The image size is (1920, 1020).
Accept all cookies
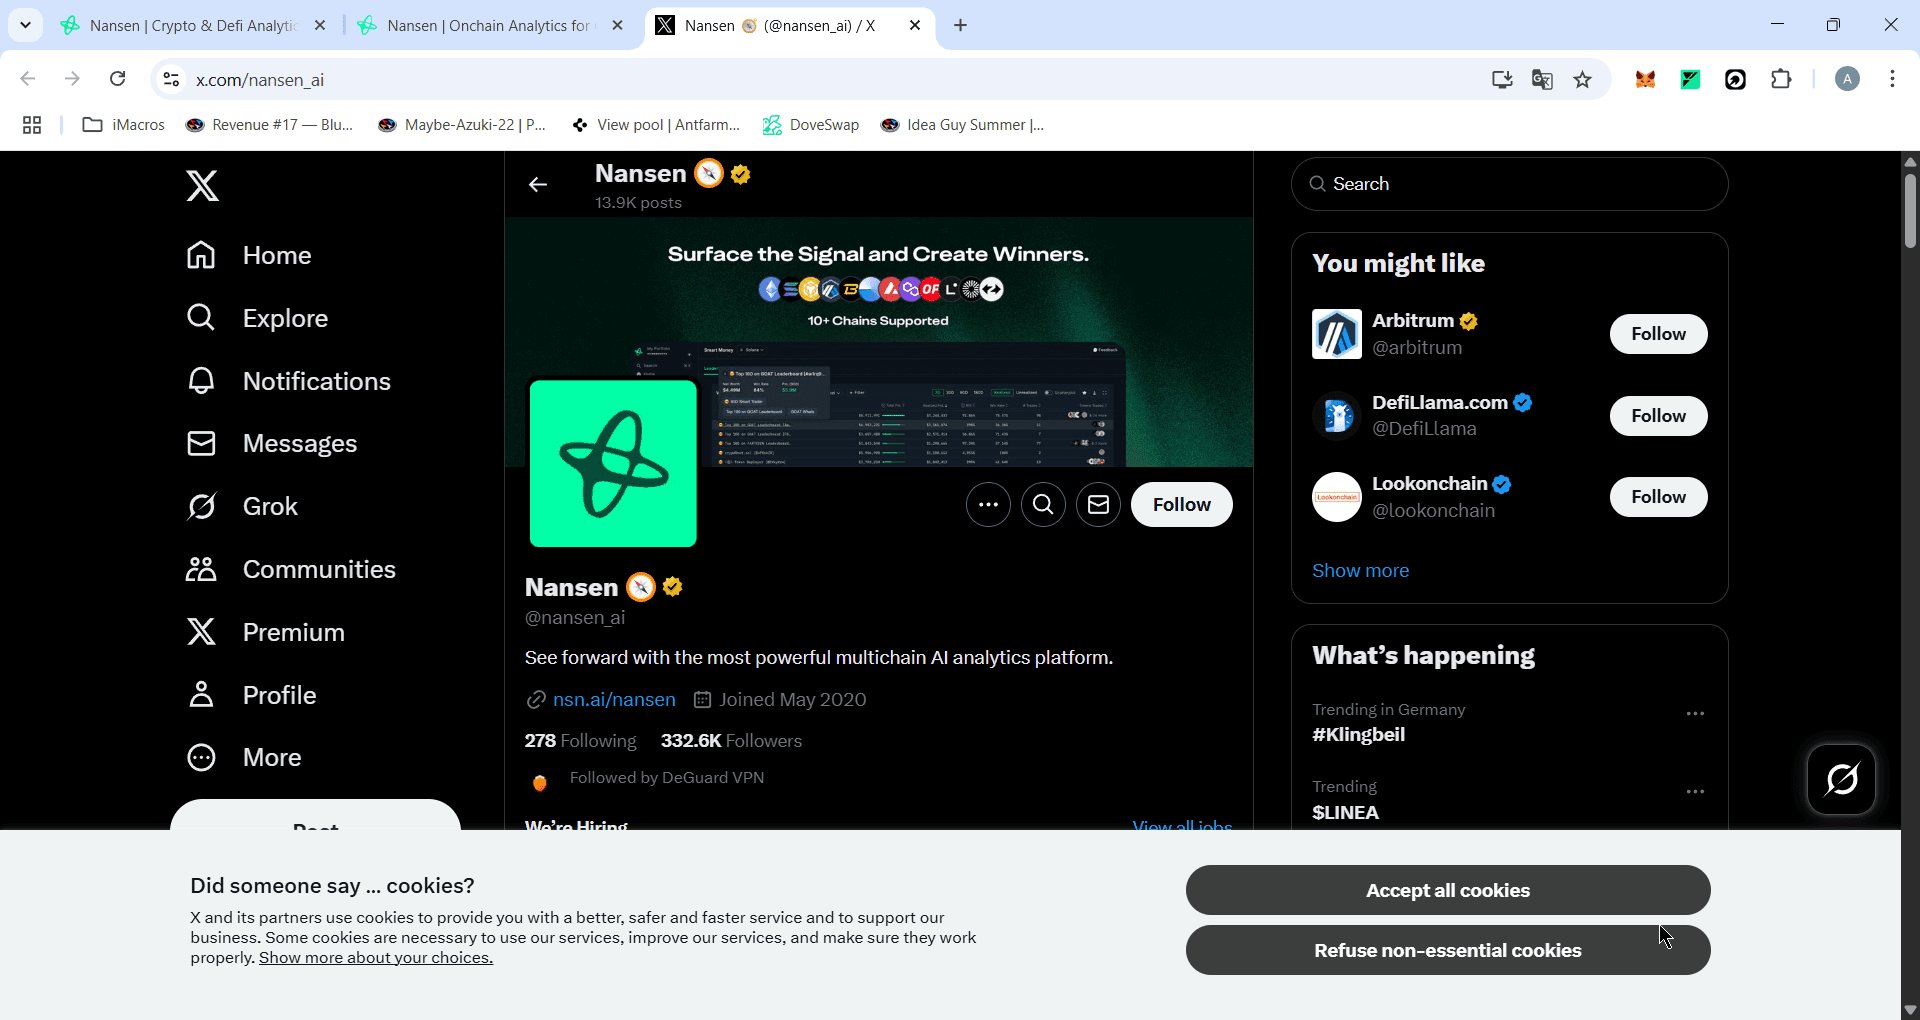(x=1448, y=890)
